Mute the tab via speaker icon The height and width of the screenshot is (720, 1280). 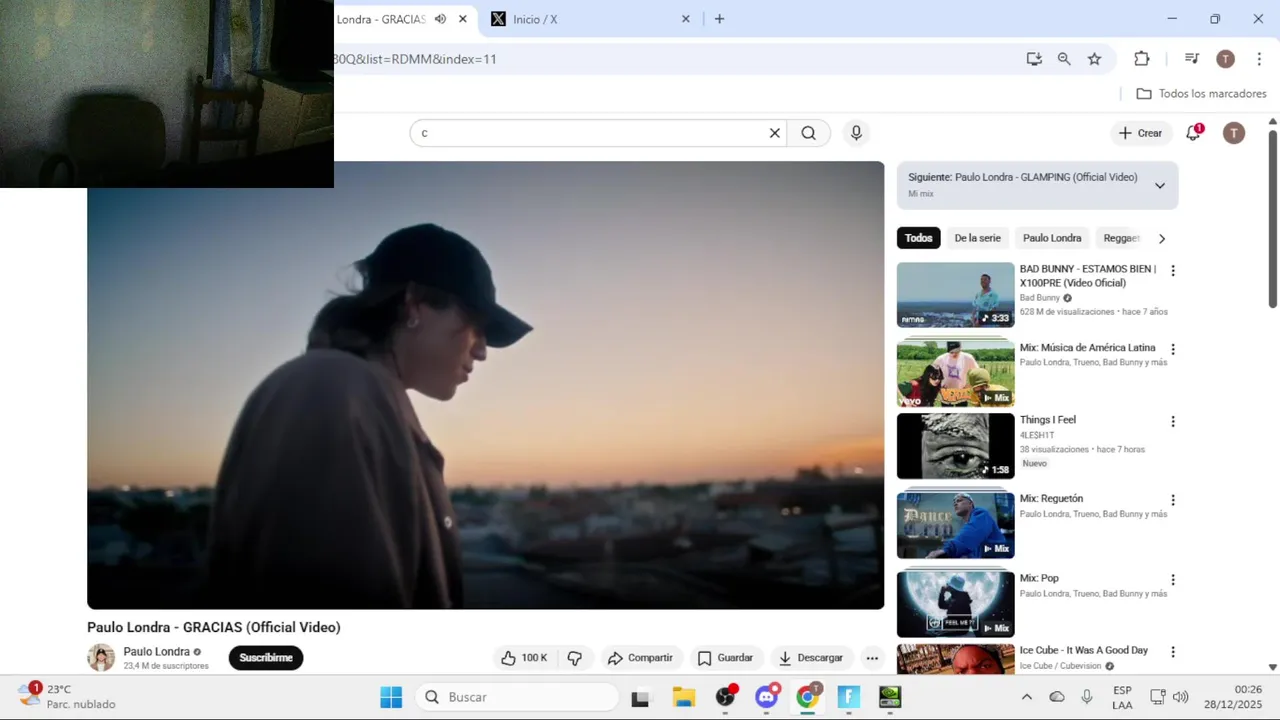[x=440, y=19]
